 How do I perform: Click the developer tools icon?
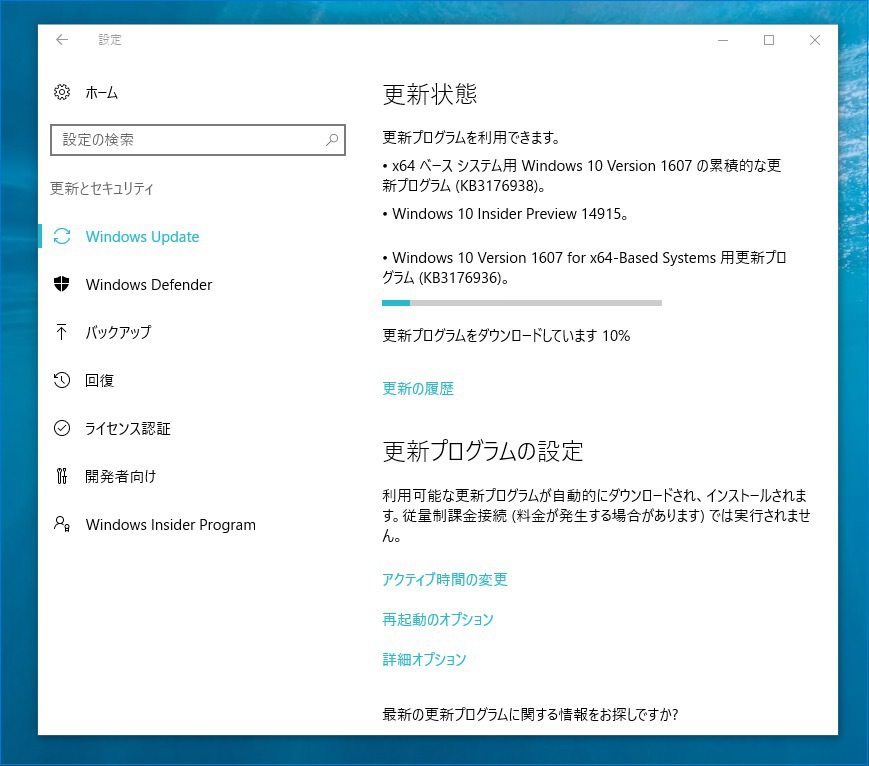(62, 476)
